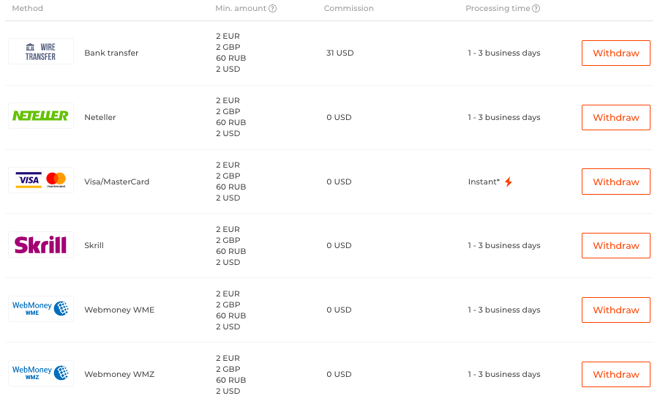Withdraw using Skrill
Screen dimensions: 660x396
pos(616,246)
